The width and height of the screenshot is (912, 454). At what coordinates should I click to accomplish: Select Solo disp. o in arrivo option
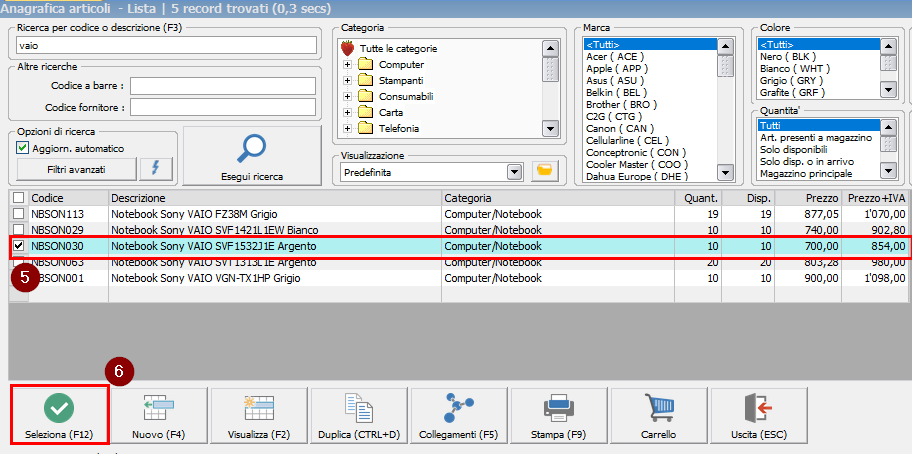pos(819,161)
